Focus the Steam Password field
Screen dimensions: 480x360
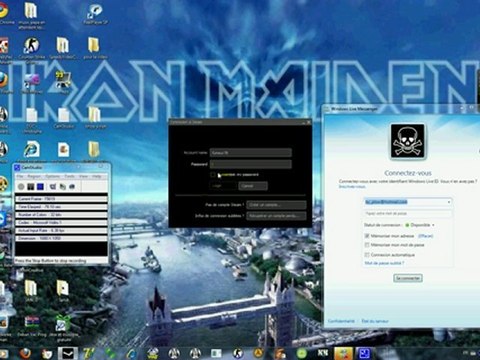(x=251, y=164)
